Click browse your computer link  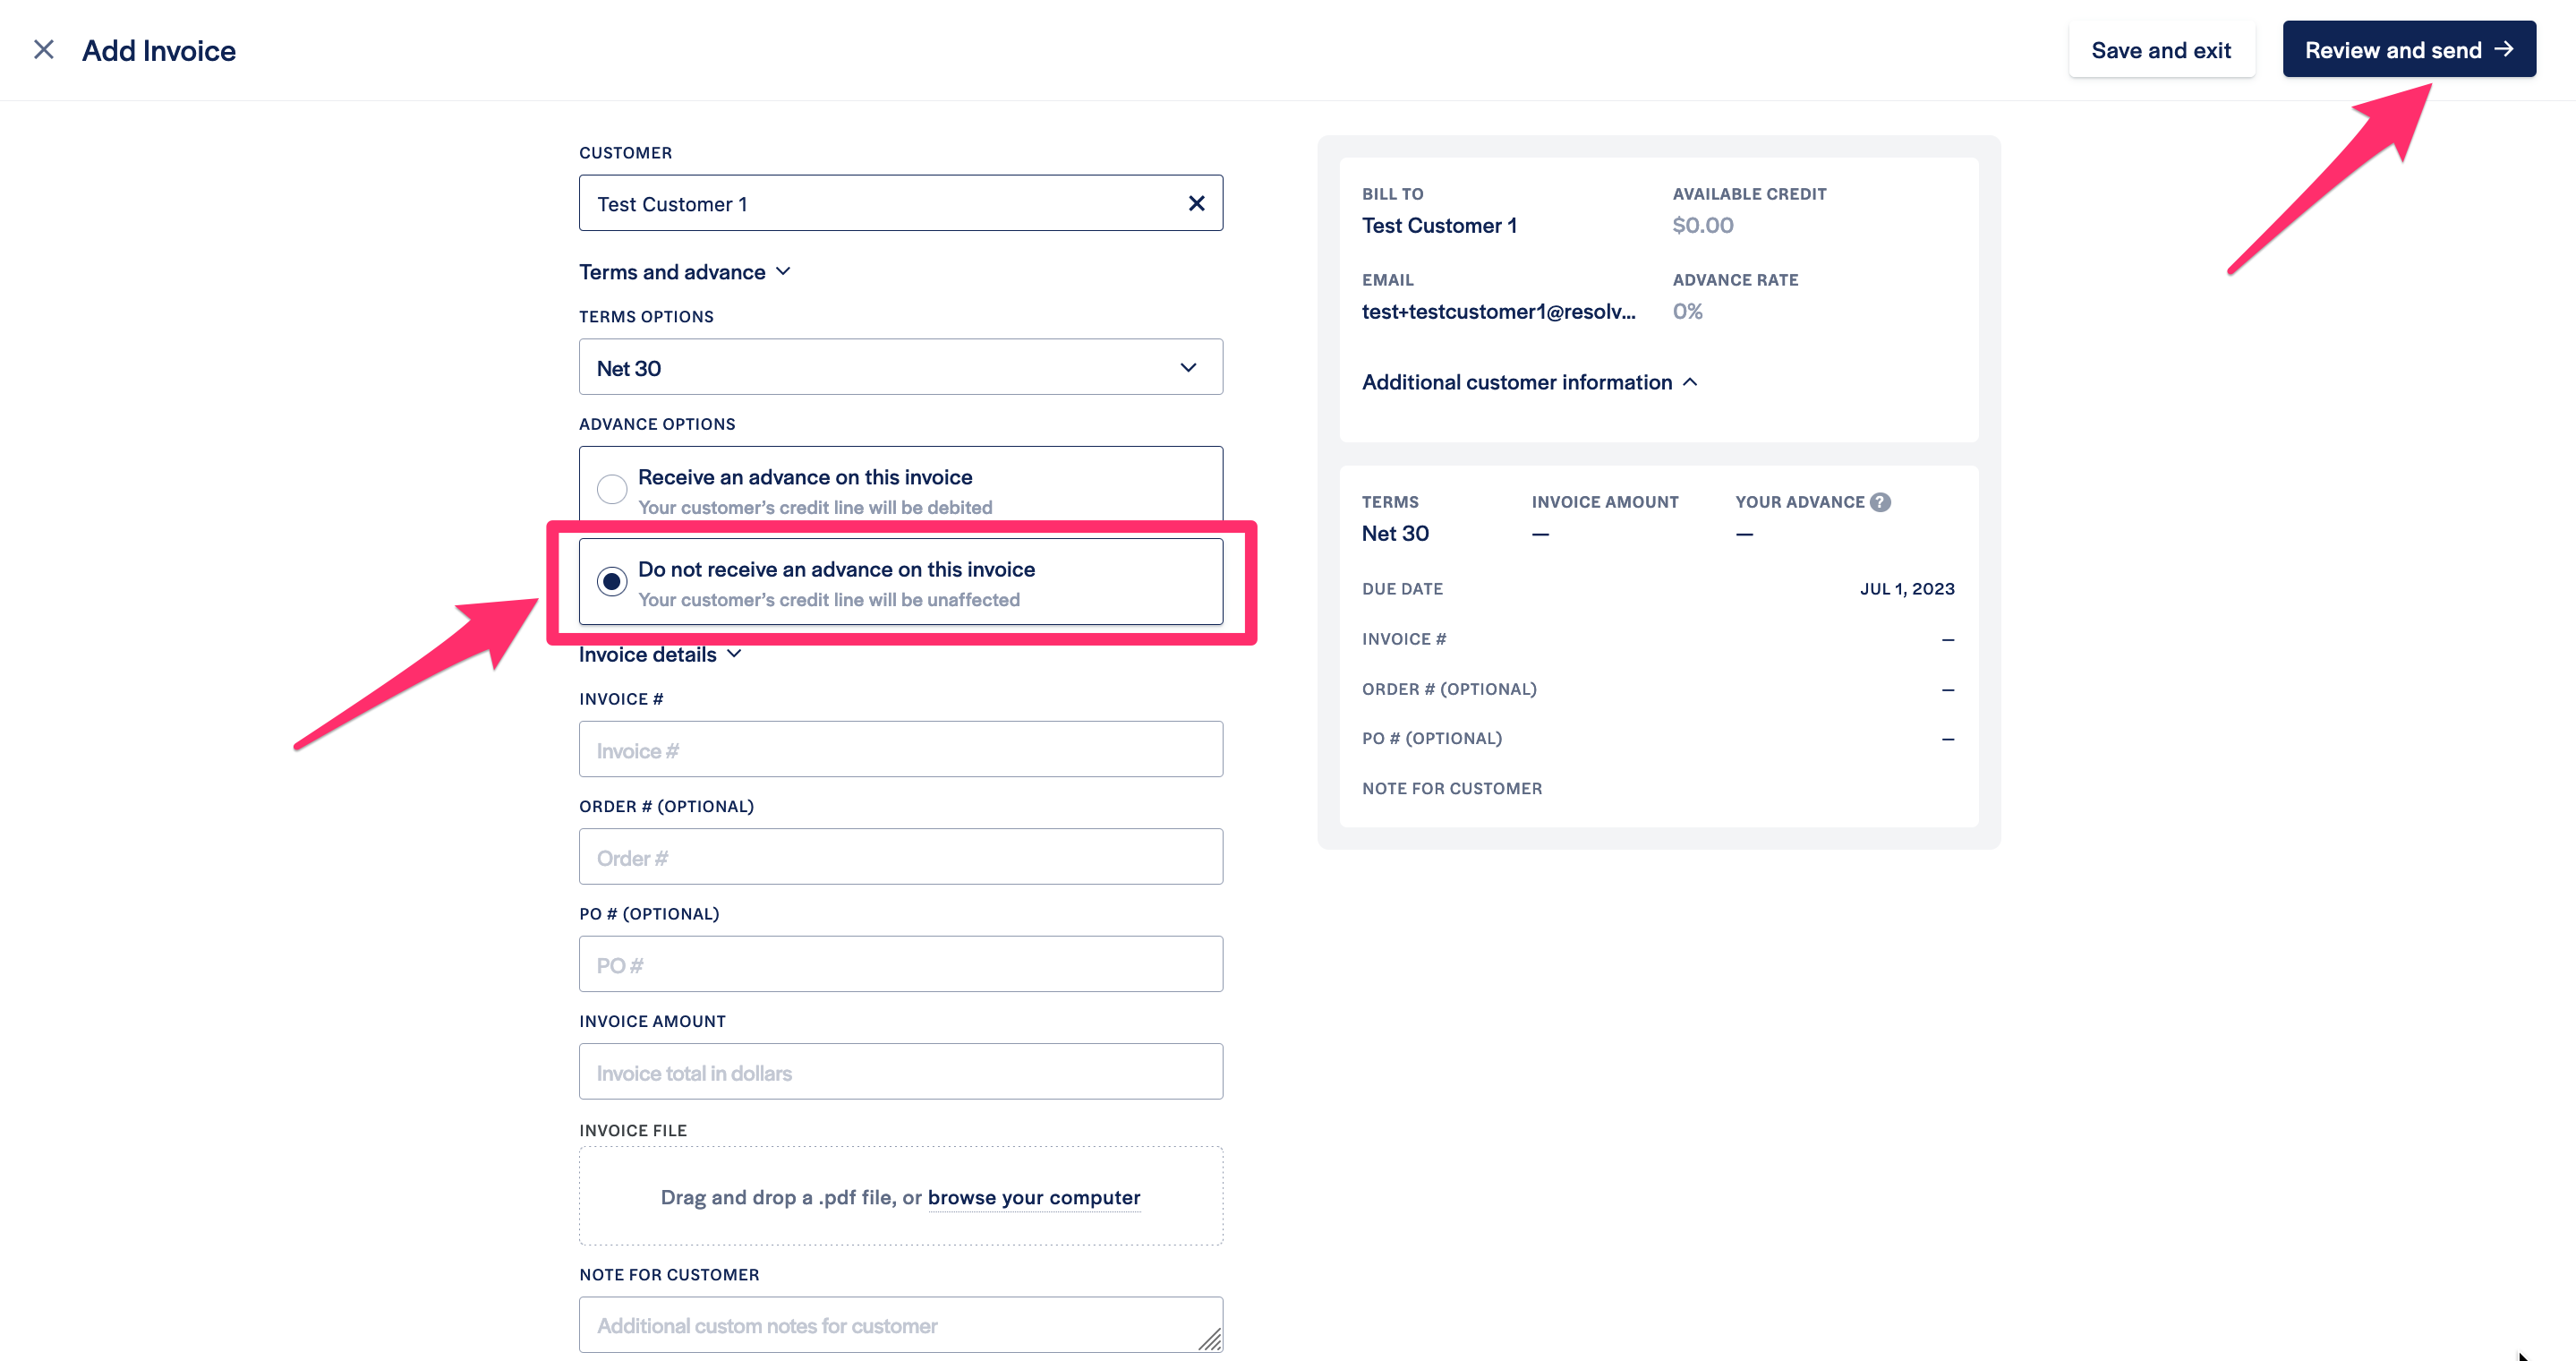(x=1033, y=1197)
